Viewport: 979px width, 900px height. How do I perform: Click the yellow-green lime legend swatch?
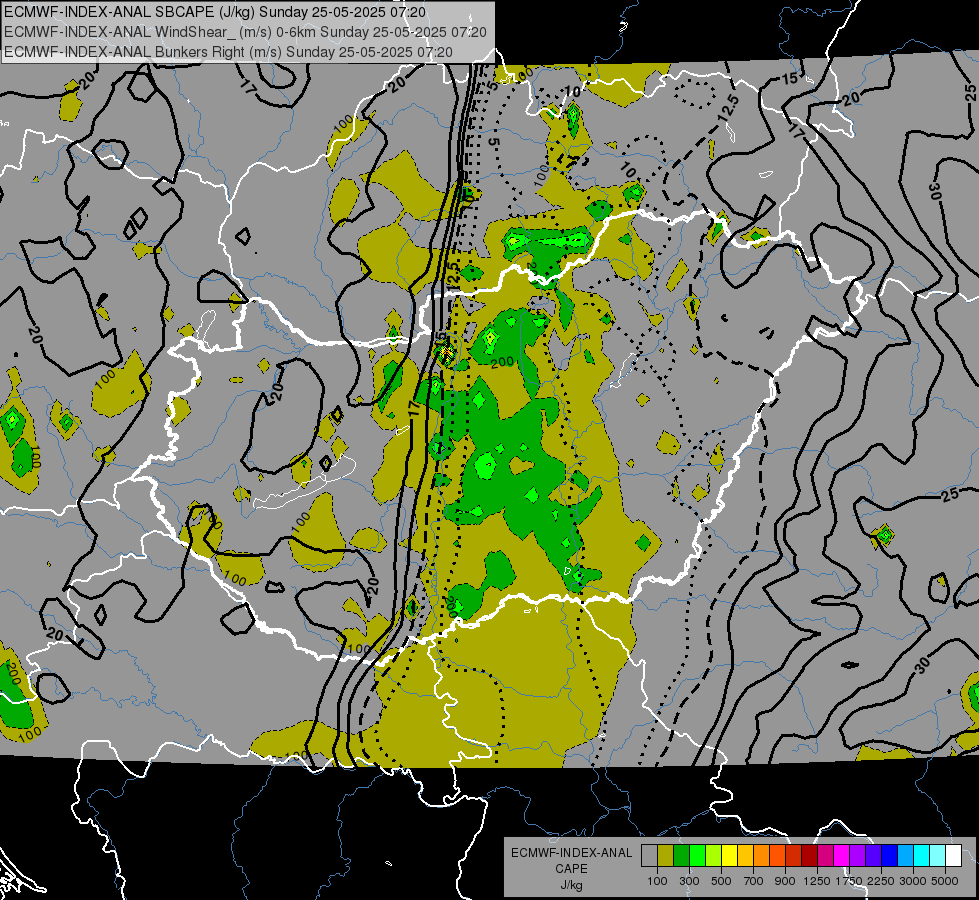click(713, 856)
